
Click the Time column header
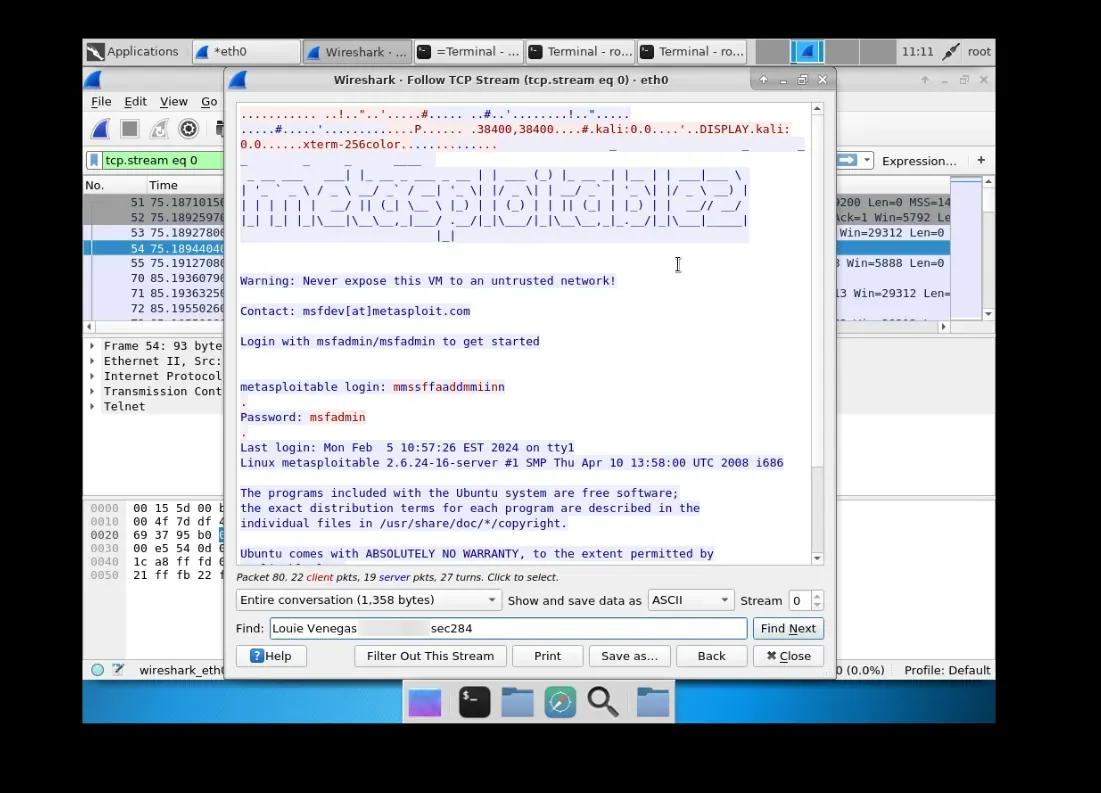(185, 185)
